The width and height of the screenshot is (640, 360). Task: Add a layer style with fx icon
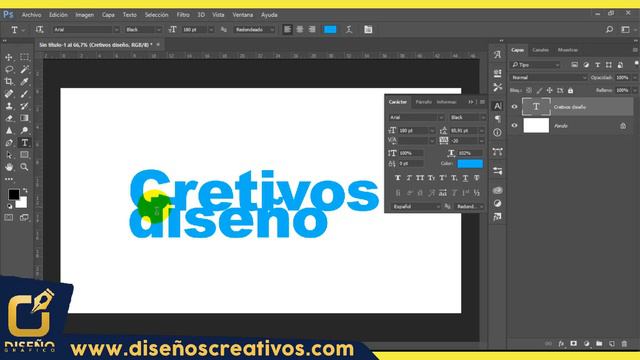click(561, 344)
